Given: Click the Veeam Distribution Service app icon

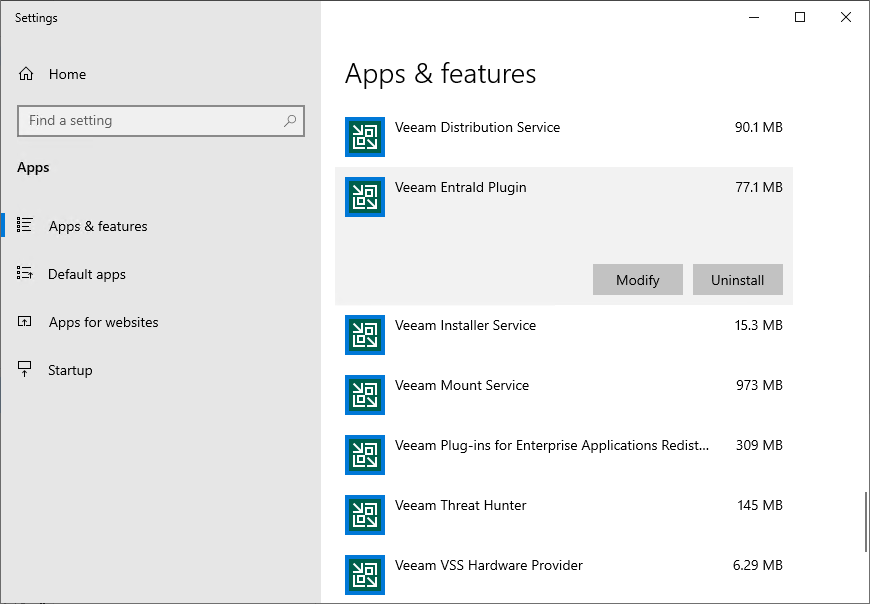Looking at the screenshot, I should click(365, 137).
